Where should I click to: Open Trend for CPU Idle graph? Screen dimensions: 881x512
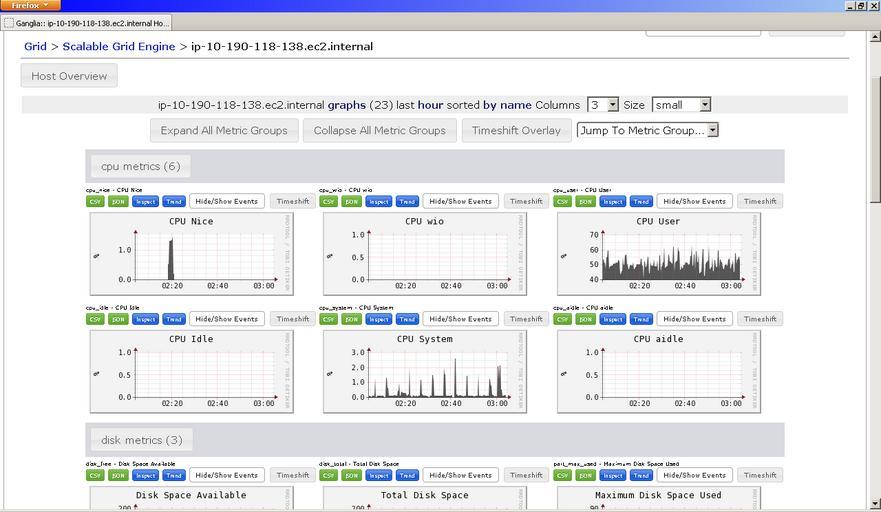[174, 319]
